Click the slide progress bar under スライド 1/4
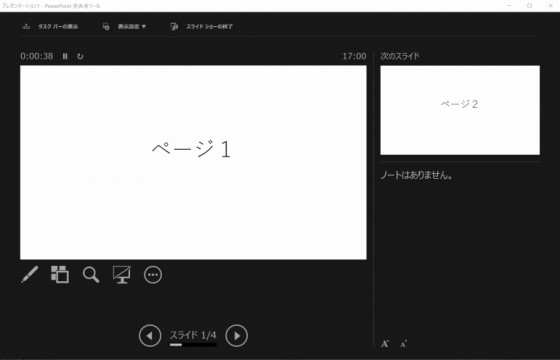 point(193,345)
